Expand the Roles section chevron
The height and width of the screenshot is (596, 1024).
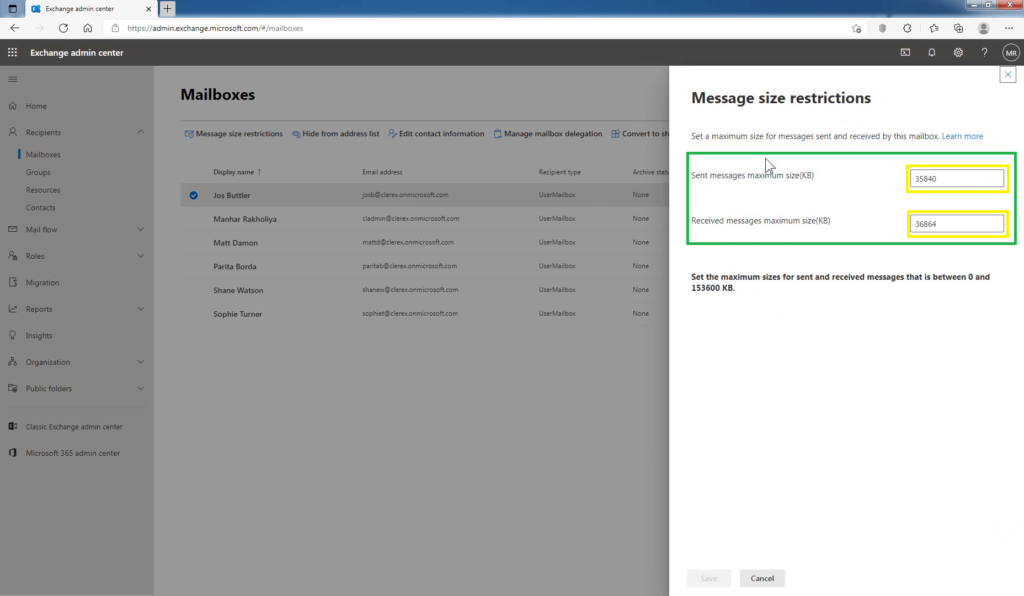coord(140,256)
